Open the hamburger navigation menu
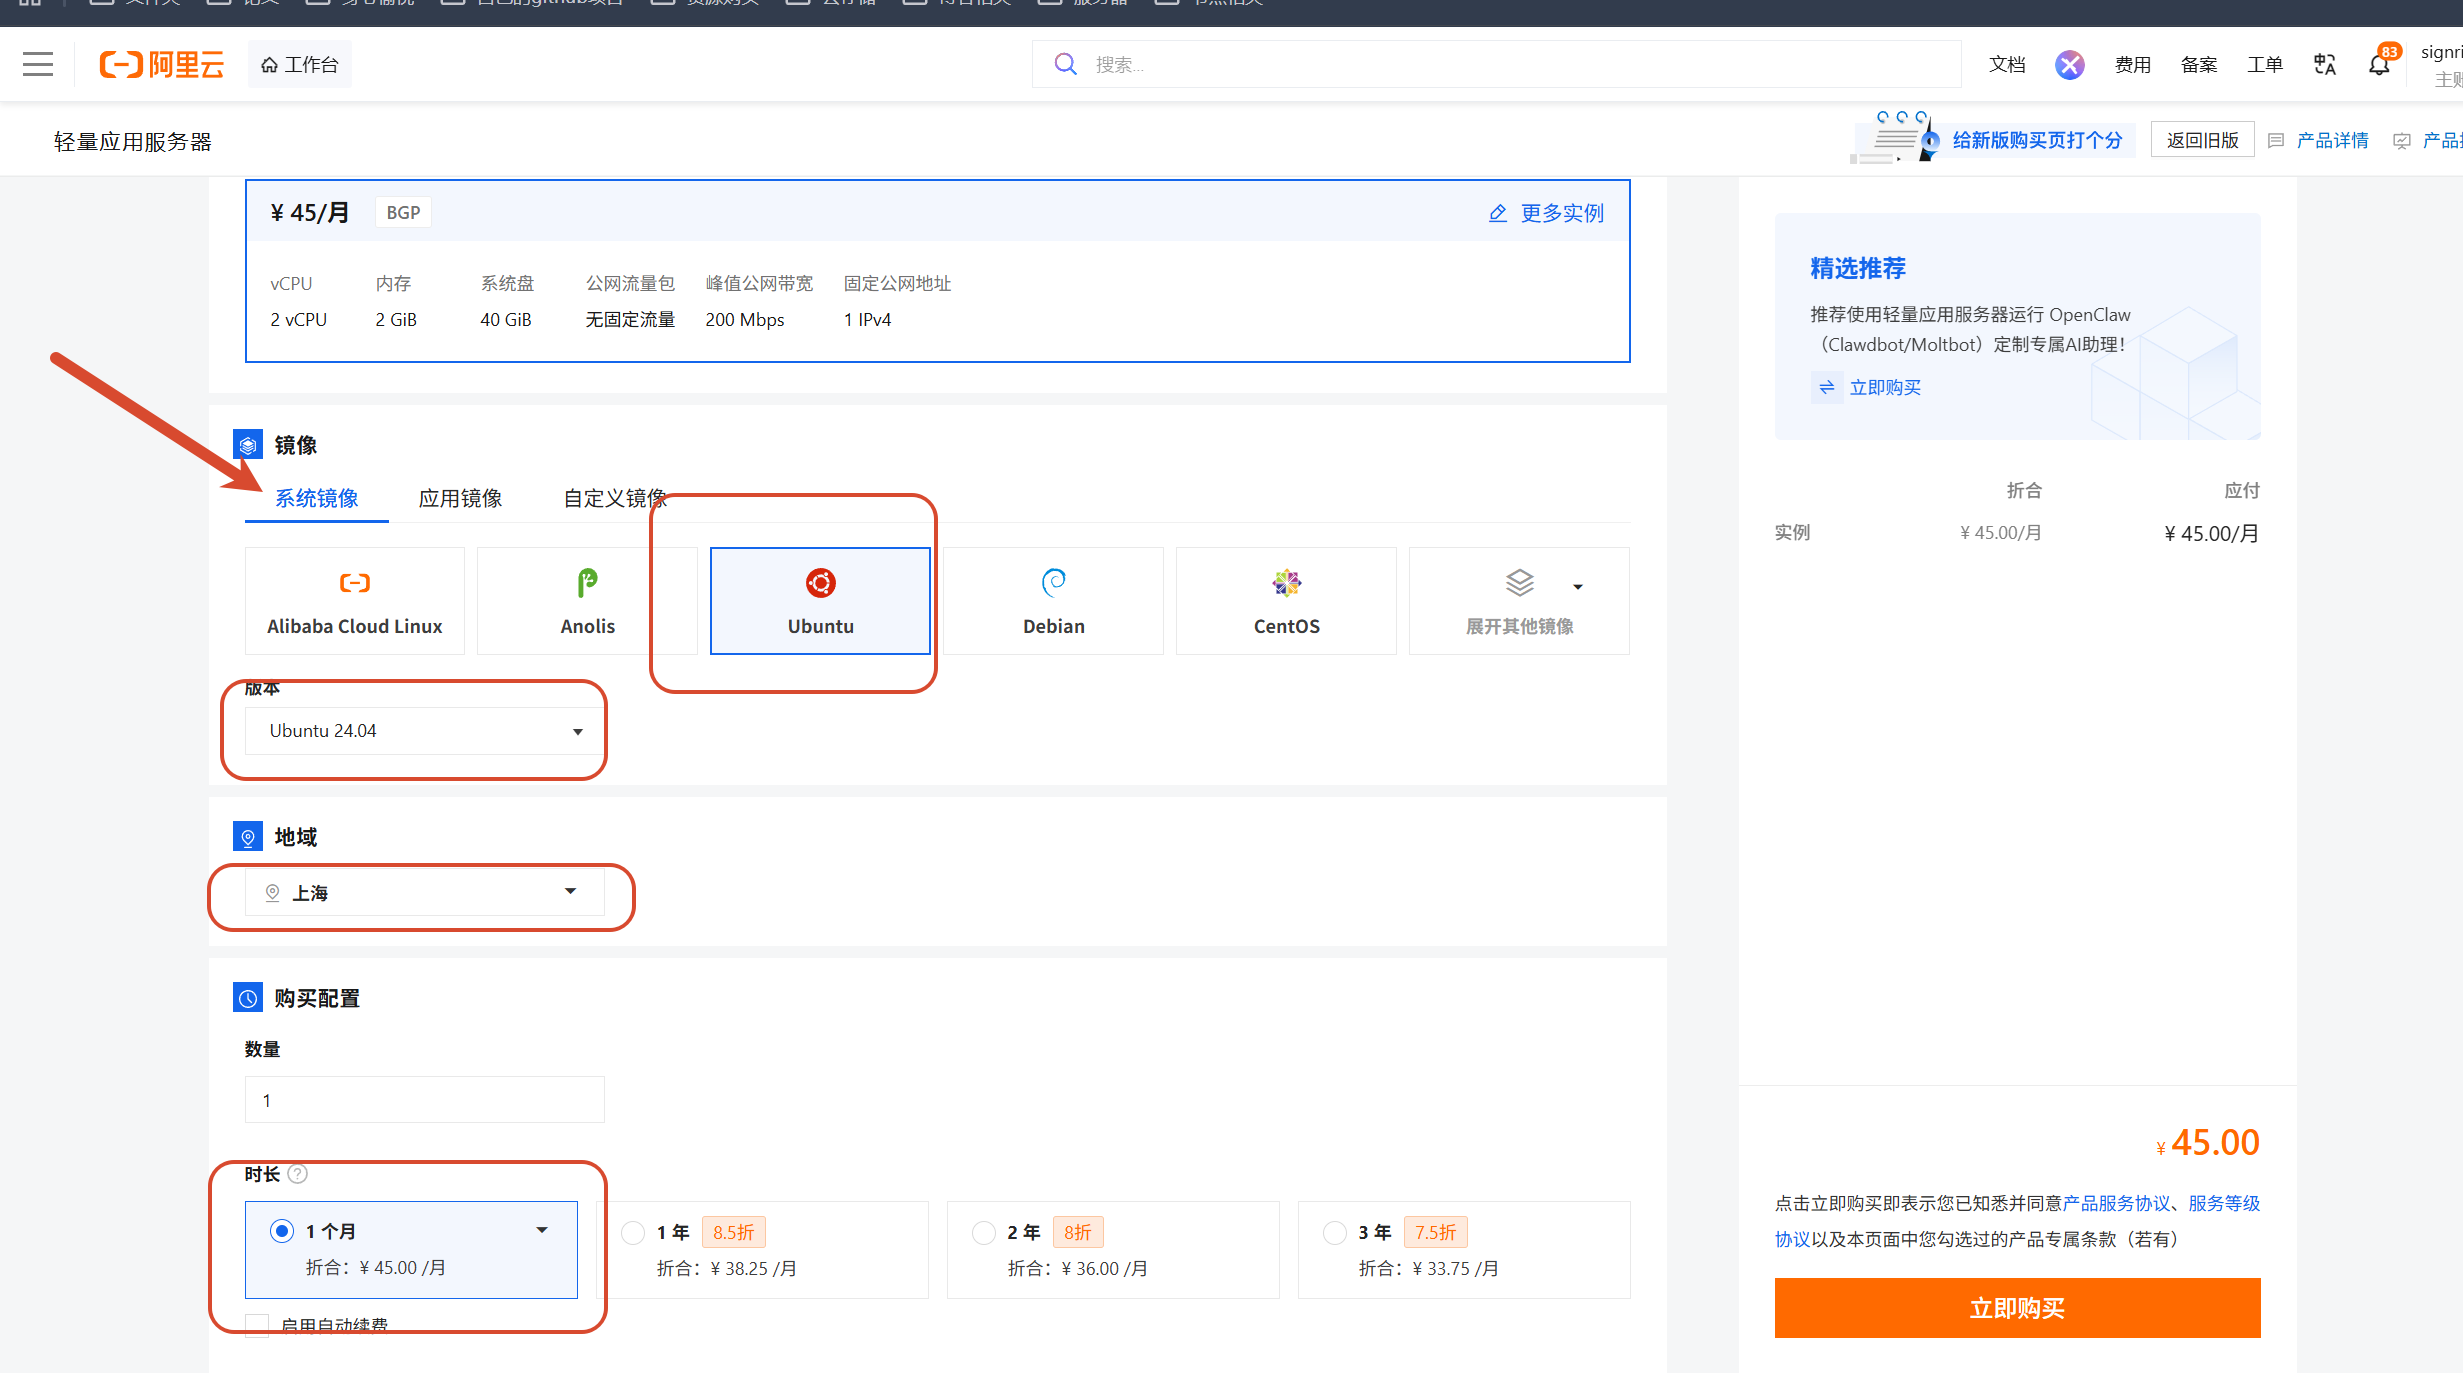The width and height of the screenshot is (2463, 1373). tap(38, 65)
